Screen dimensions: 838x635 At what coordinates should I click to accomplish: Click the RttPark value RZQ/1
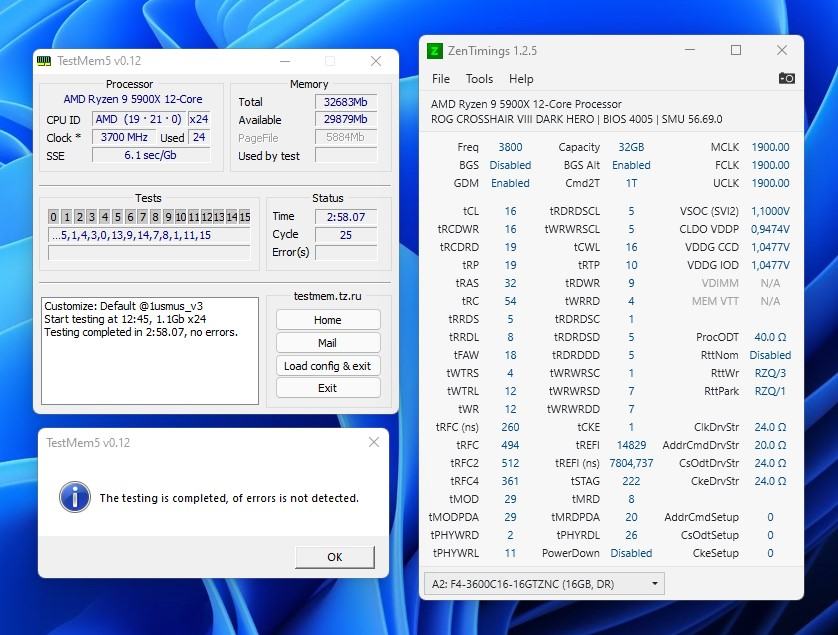(770, 391)
